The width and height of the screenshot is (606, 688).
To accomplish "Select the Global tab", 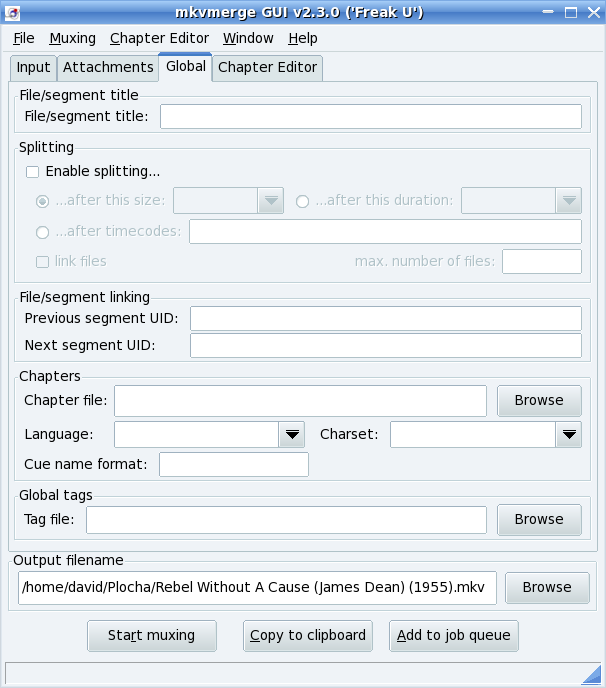I will coord(186,67).
